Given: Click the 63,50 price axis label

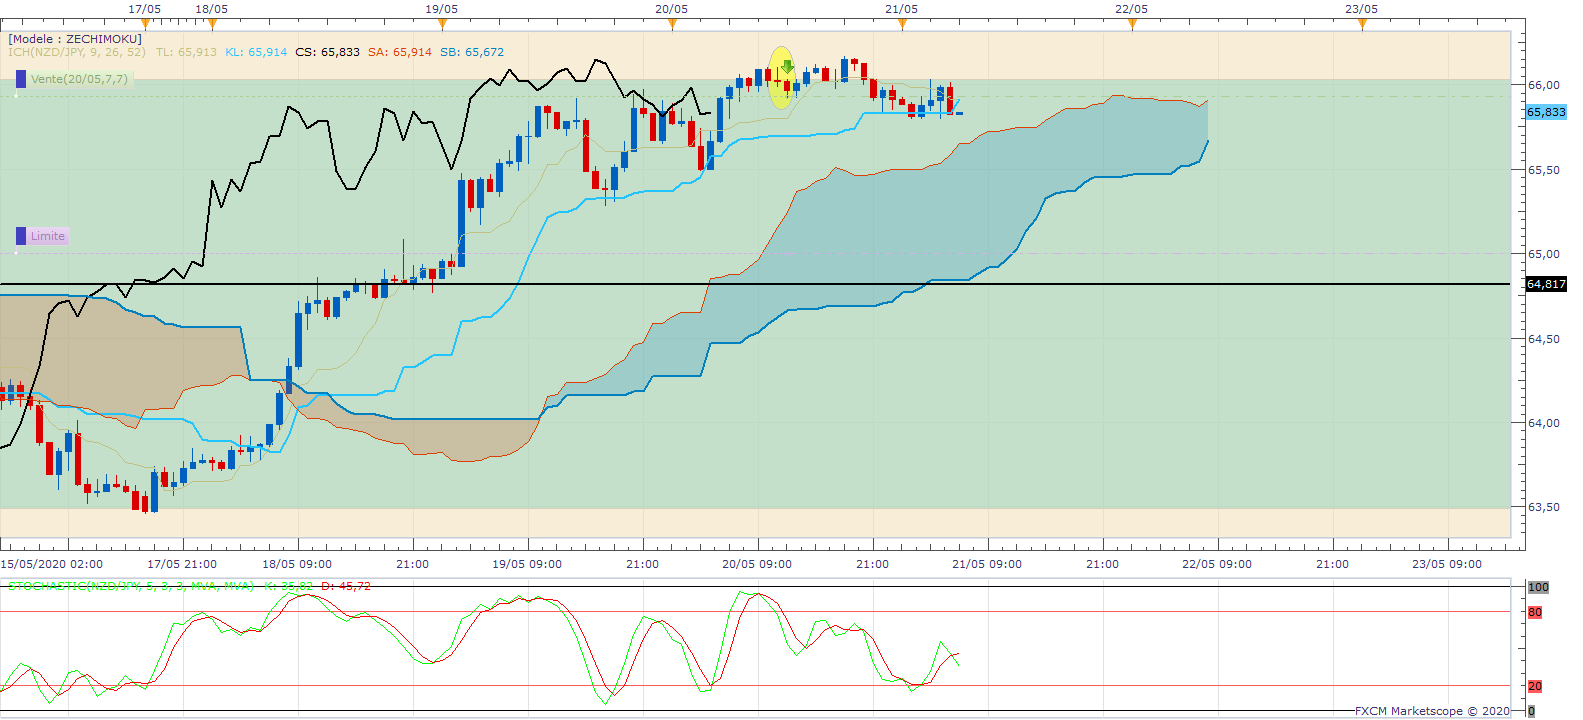Looking at the screenshot, I should click(1544, 507).
